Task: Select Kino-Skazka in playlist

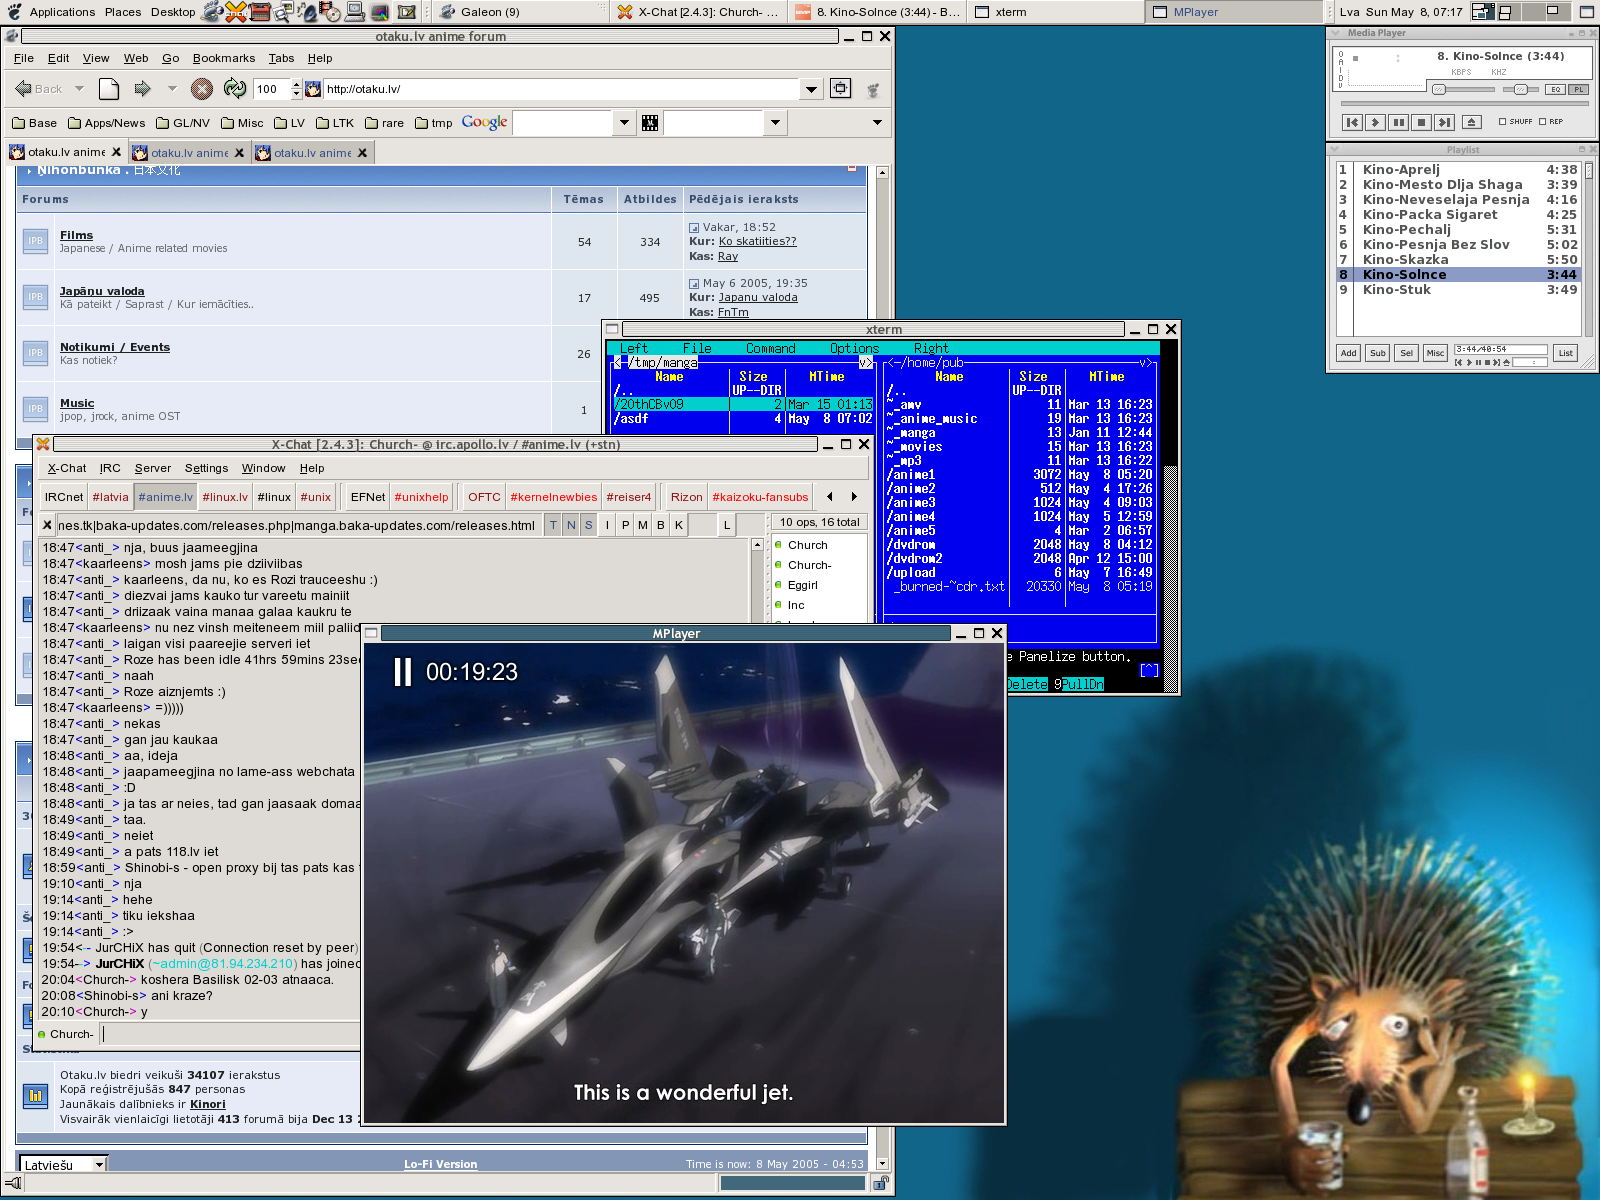Action: click(1458, 260)
